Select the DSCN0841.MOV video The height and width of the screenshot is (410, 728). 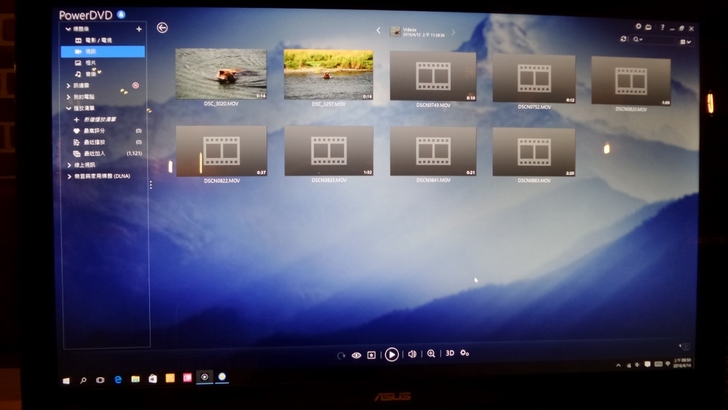tap(433, 151)
